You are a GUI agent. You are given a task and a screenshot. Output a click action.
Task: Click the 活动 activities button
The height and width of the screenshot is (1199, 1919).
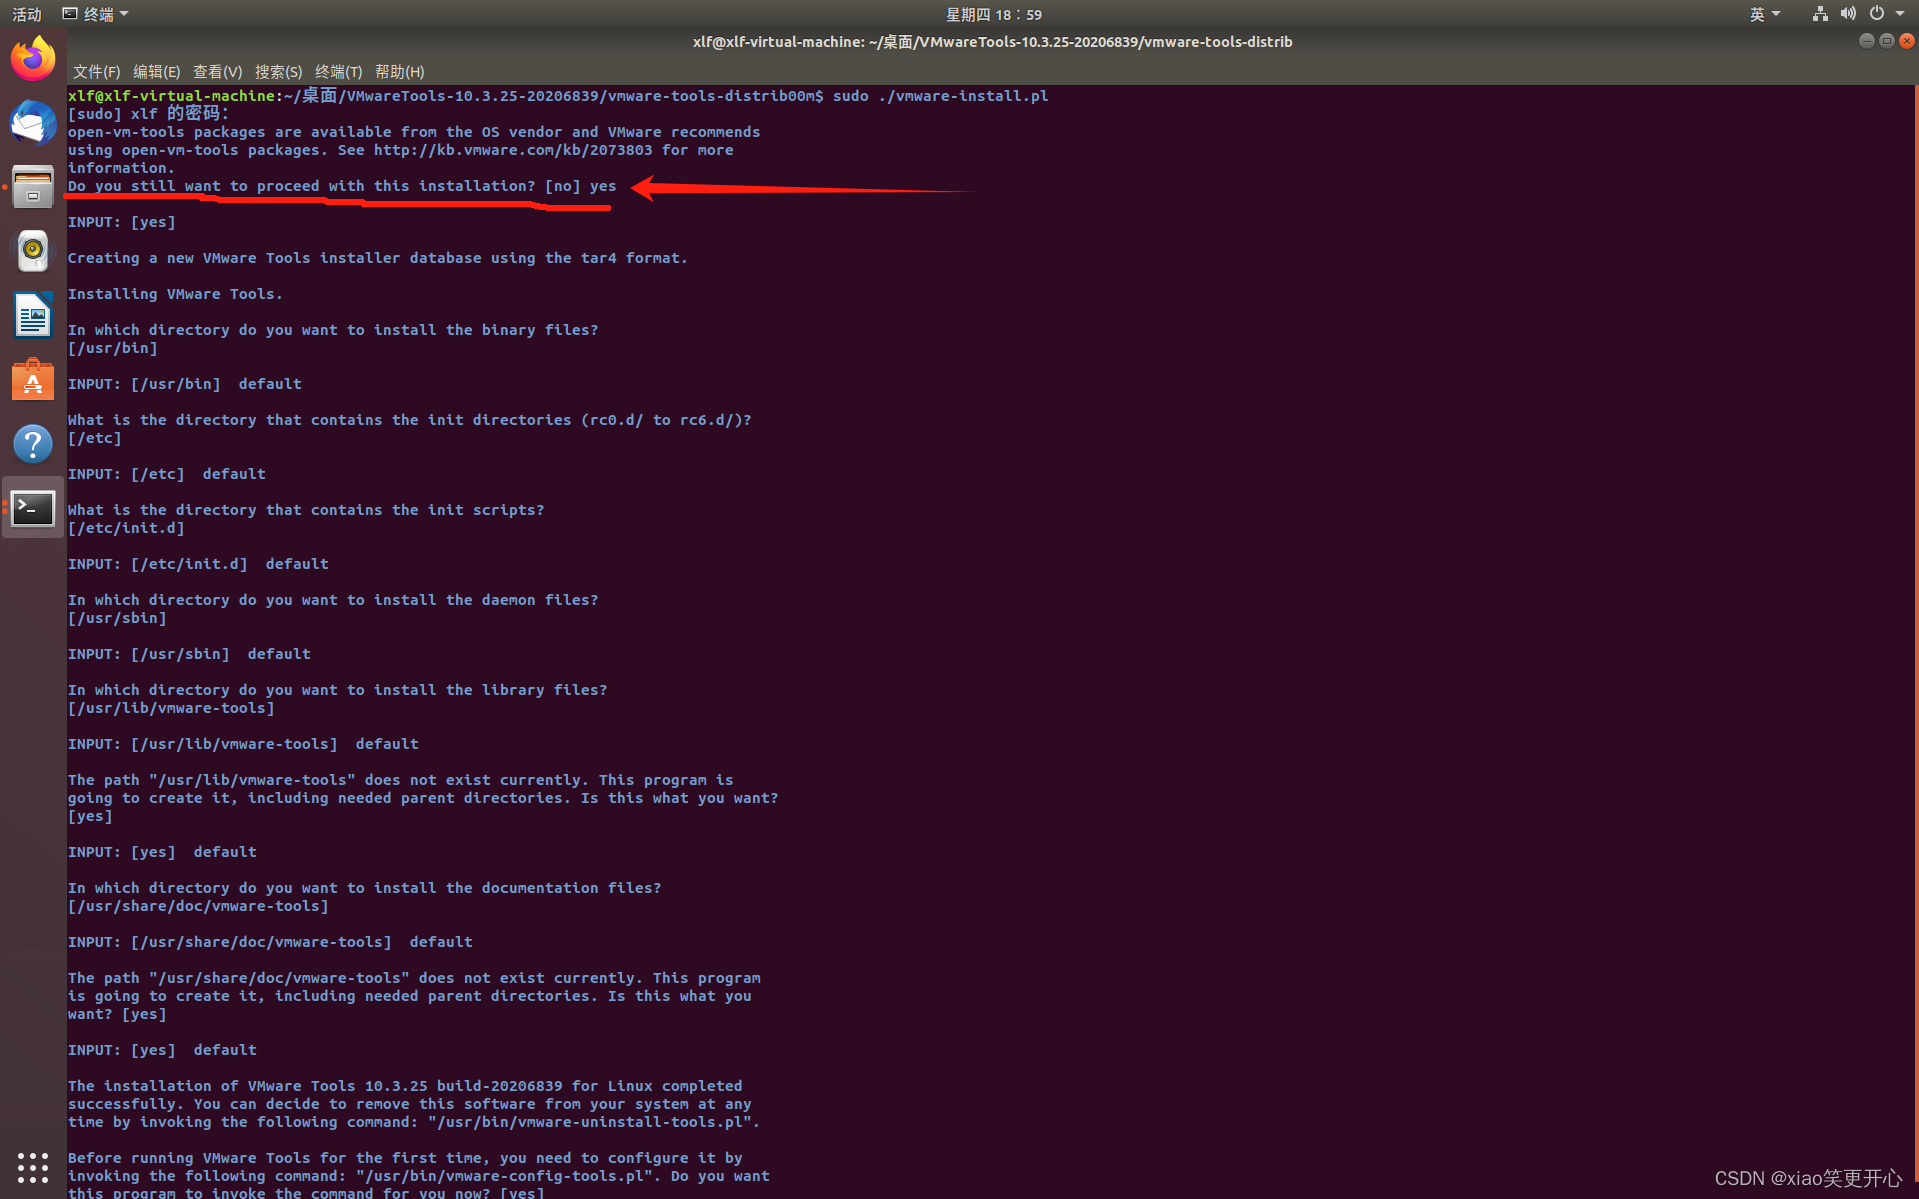pyautogui.click(x=27, y=14)
